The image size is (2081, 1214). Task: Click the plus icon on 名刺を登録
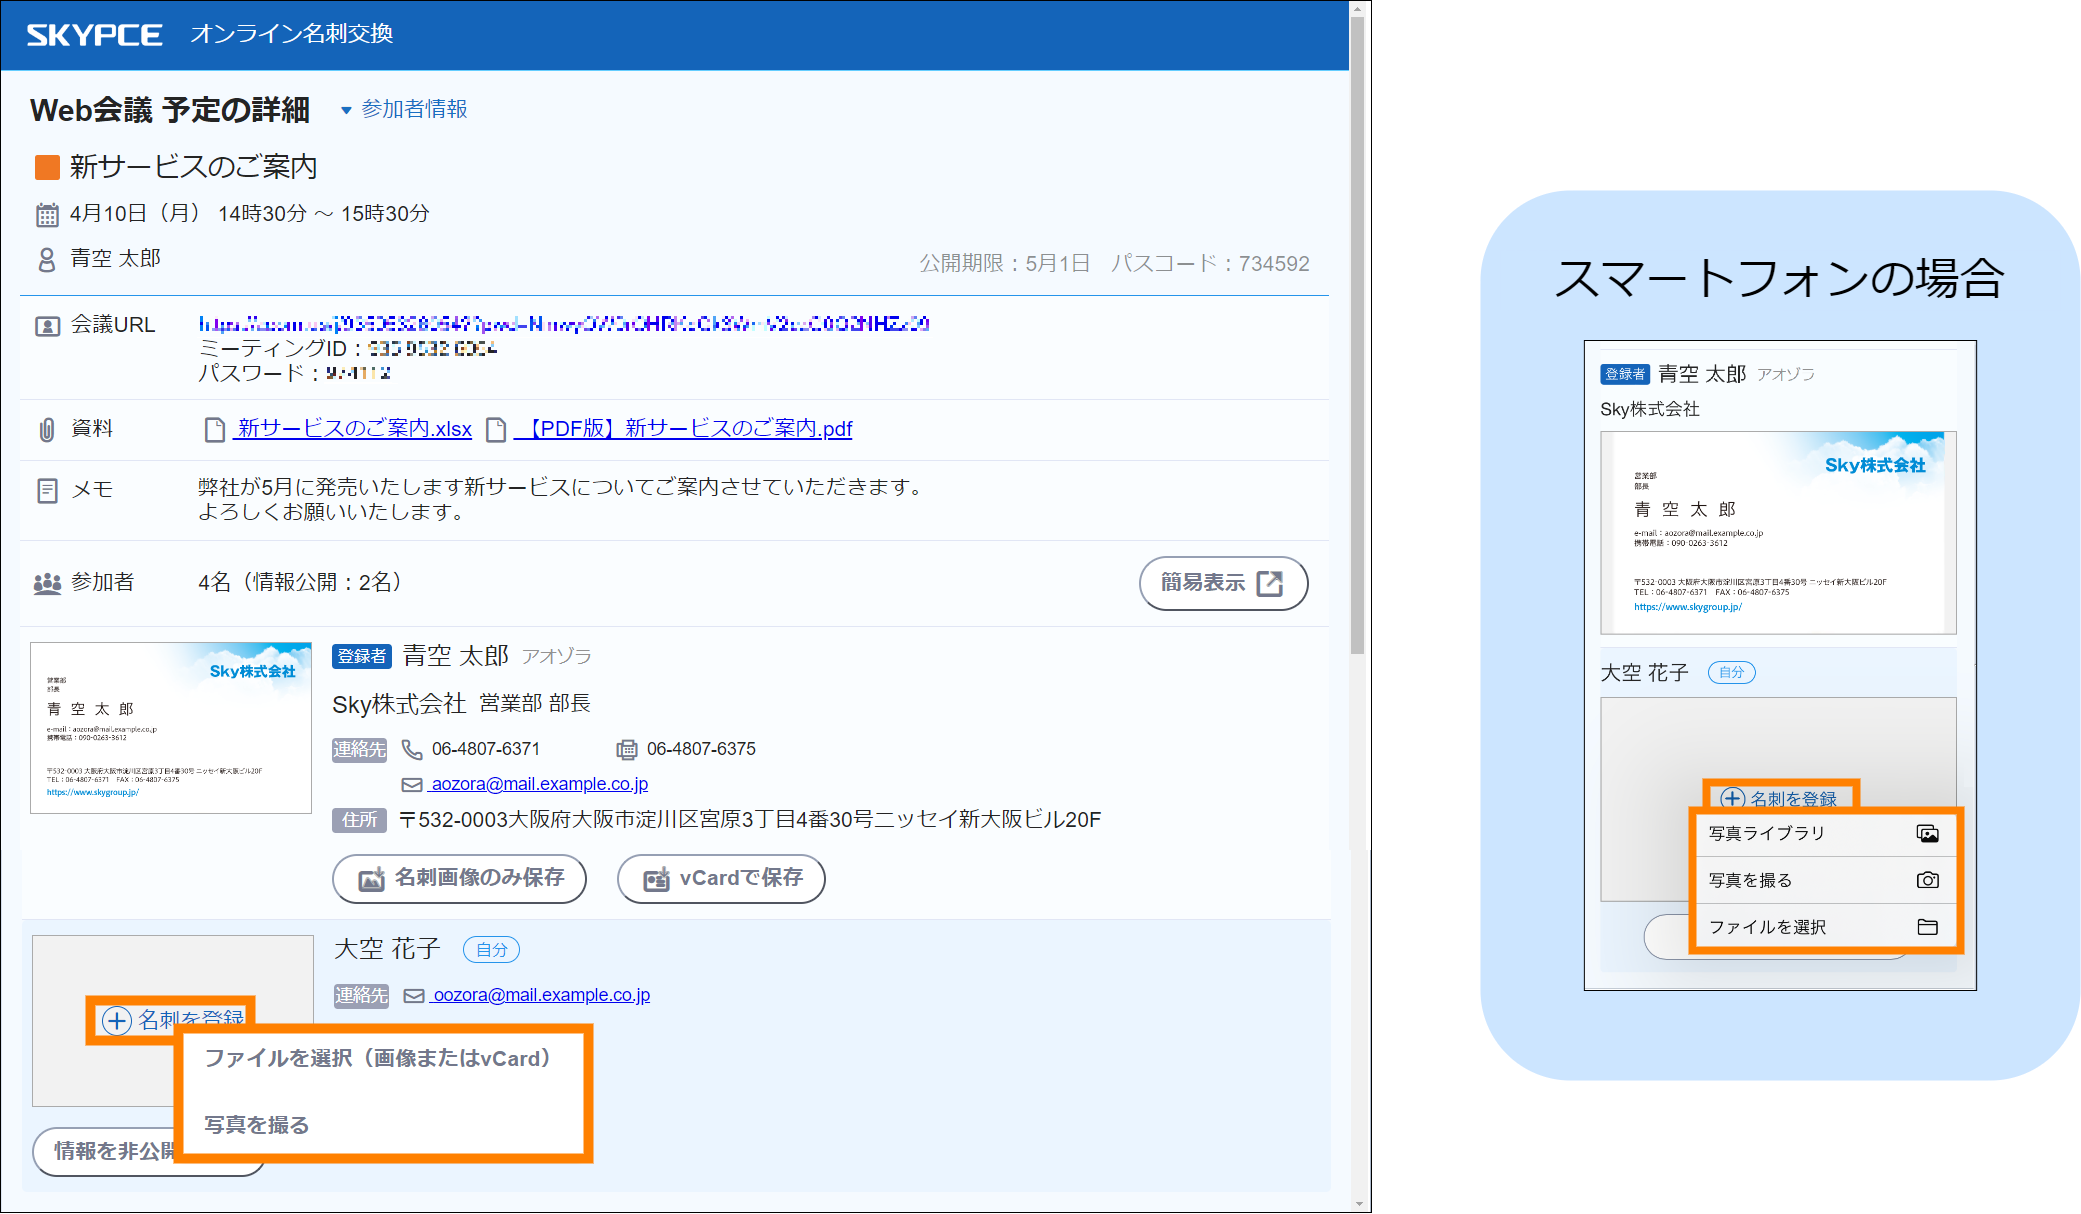117,1020
